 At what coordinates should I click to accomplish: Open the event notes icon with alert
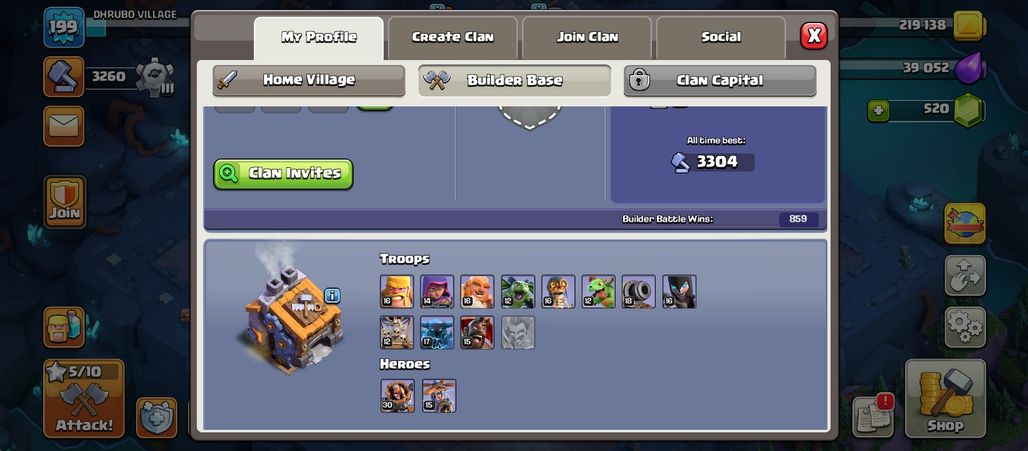(x=873, y=415)
